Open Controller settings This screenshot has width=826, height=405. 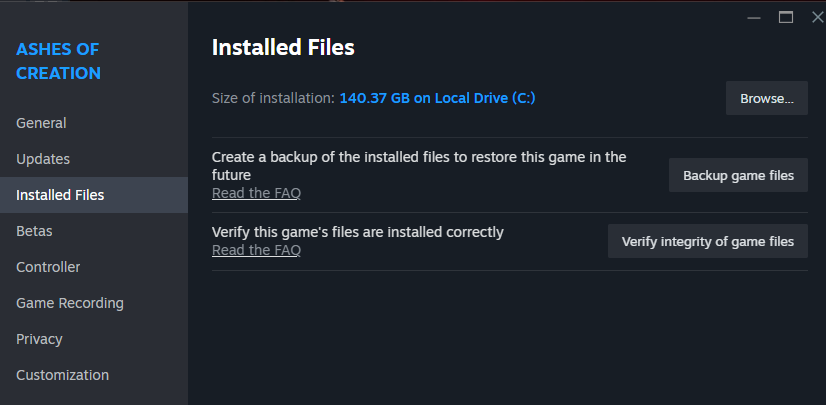point(48,267)
